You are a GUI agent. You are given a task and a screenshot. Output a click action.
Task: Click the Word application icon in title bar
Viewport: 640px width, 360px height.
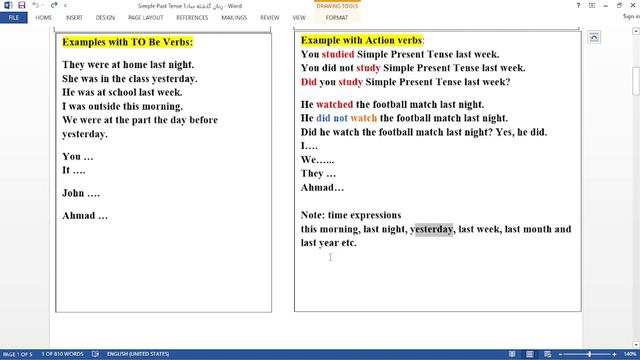click(x=8, y=5)
